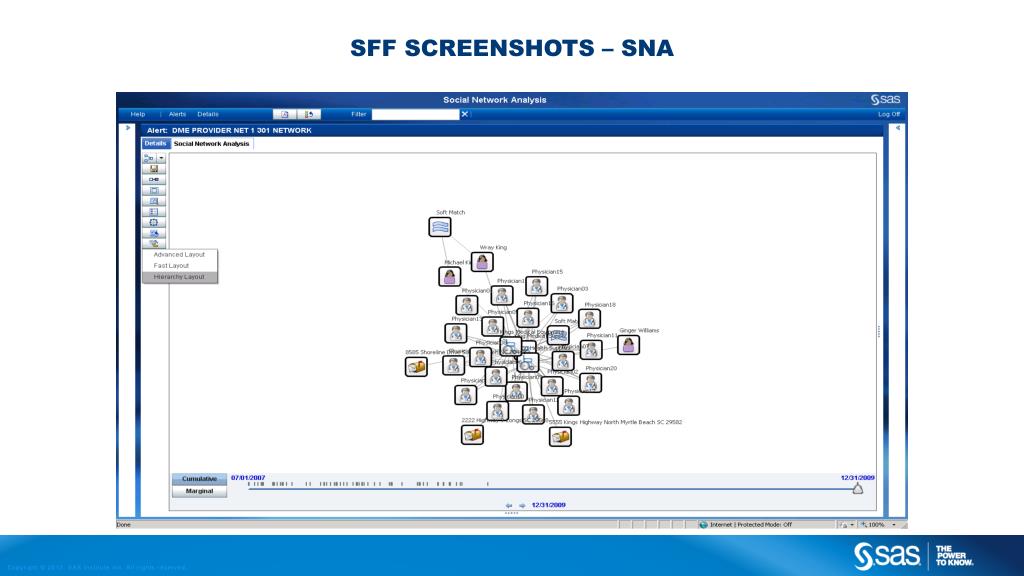The width and height of the screenshot is (1024, 576).
Task: Click the save diskette icon in vertical toolbar
Action: 154,169
